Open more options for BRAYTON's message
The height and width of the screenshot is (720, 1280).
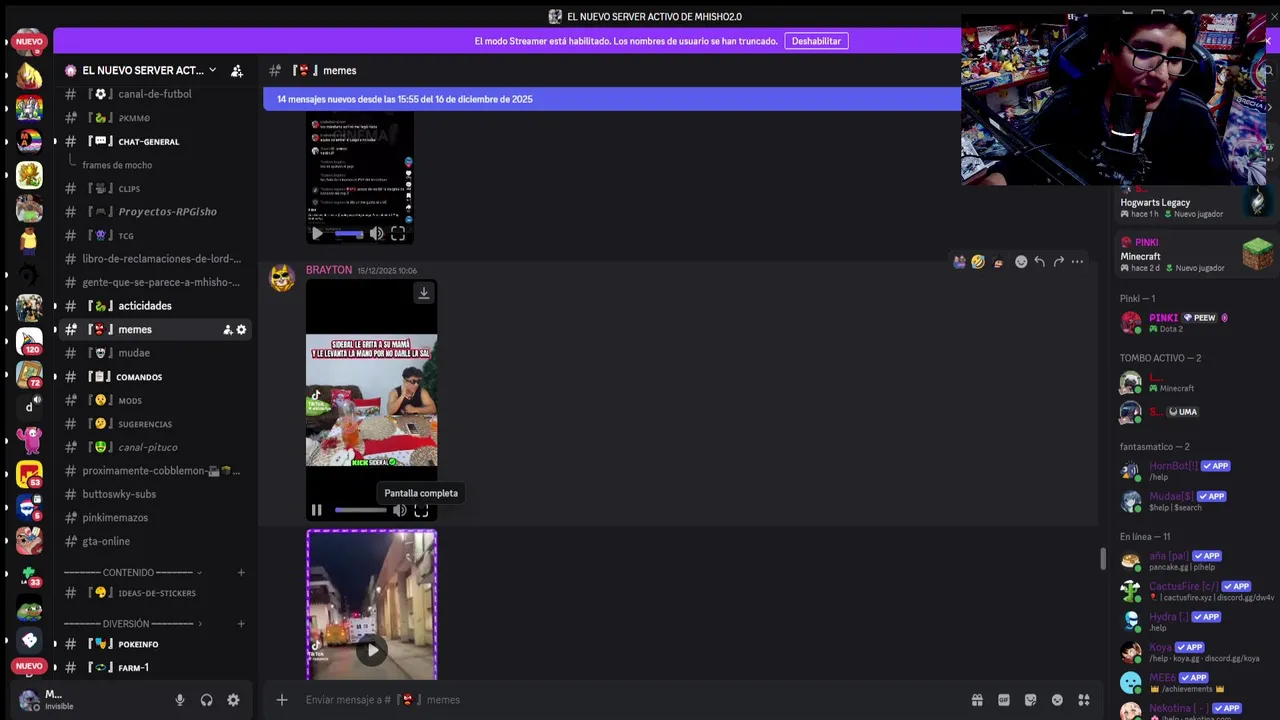[x=1077, y=262]
